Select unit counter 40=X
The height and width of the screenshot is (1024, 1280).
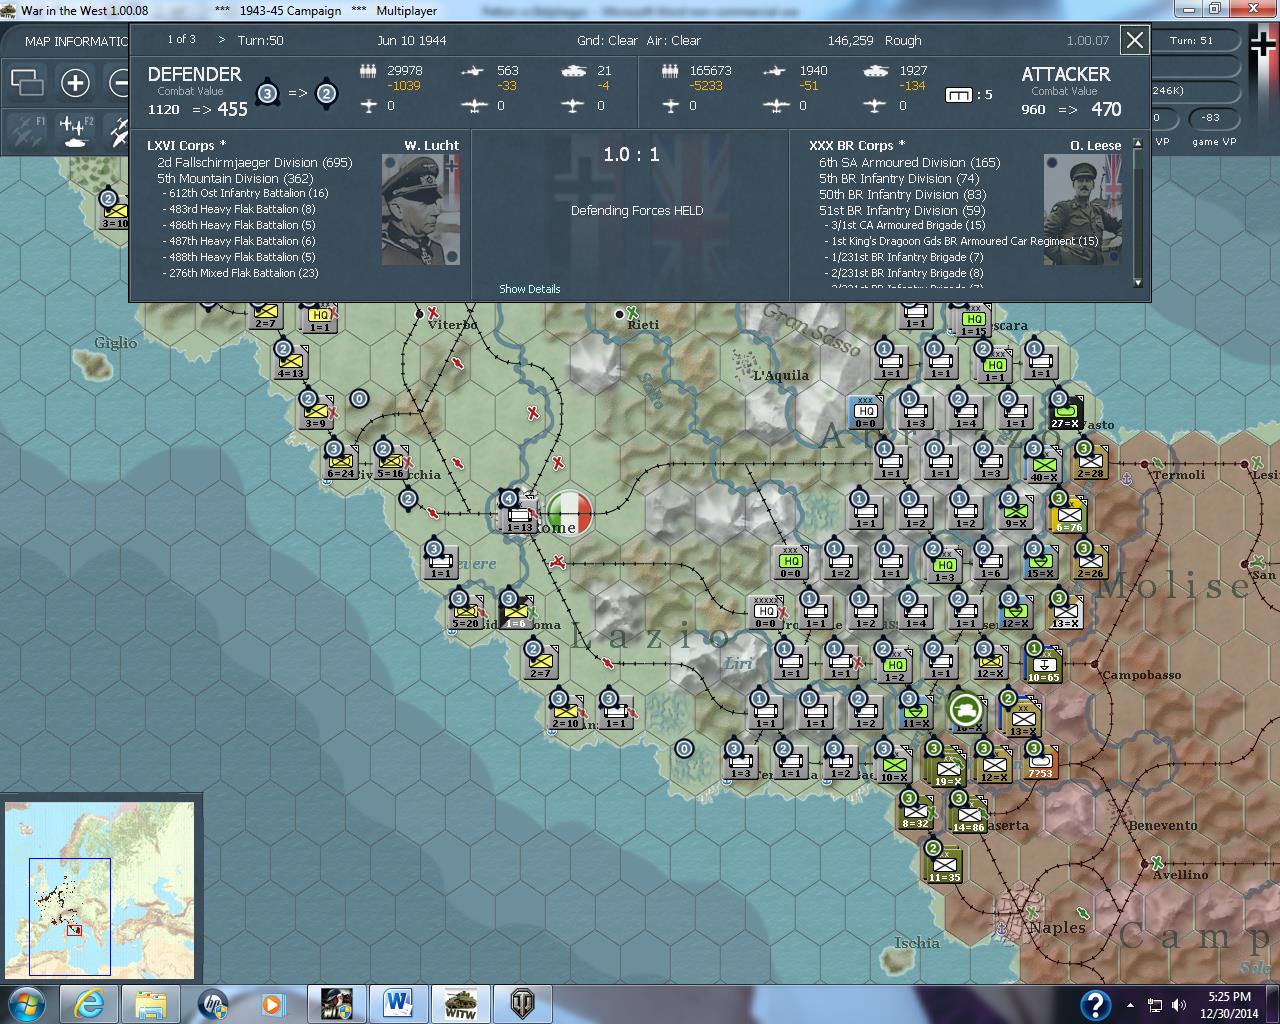[x=1043, y=465]
